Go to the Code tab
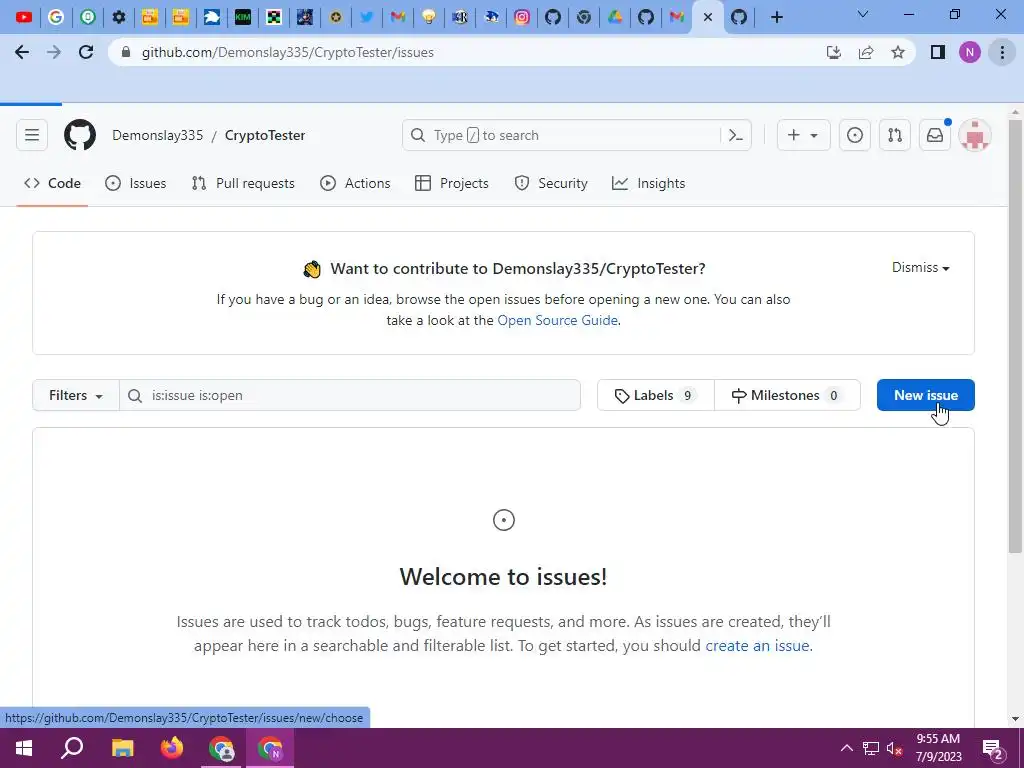The width and height of the screenshot is (1024, 768). (52, 184)
